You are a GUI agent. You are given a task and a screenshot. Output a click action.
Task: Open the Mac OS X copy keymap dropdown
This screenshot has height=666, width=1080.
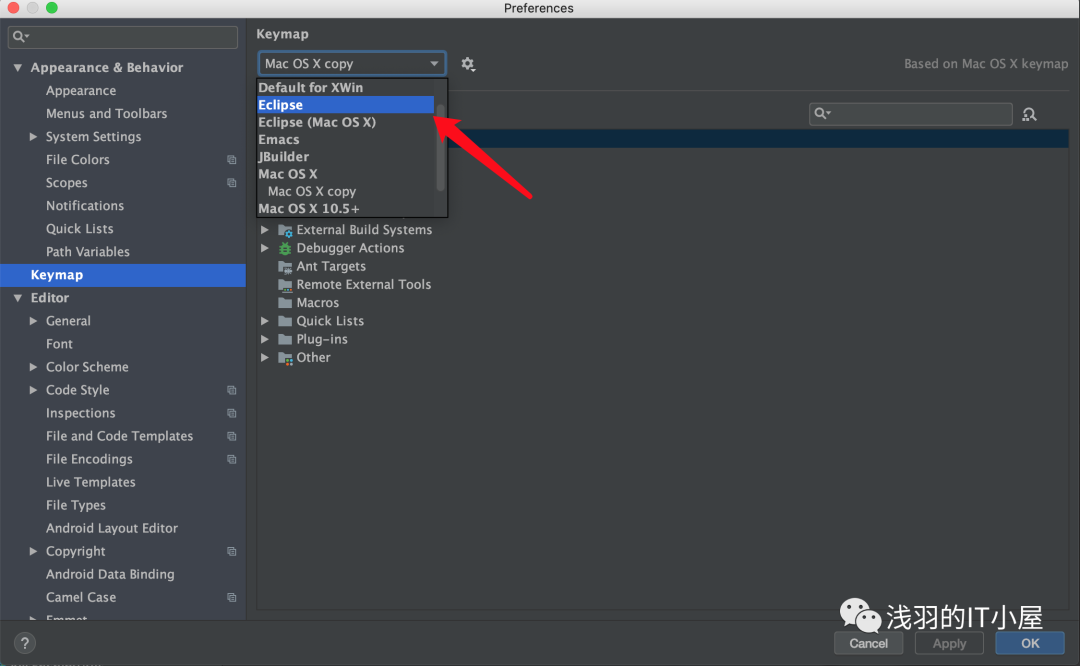(x=351, y=64)
